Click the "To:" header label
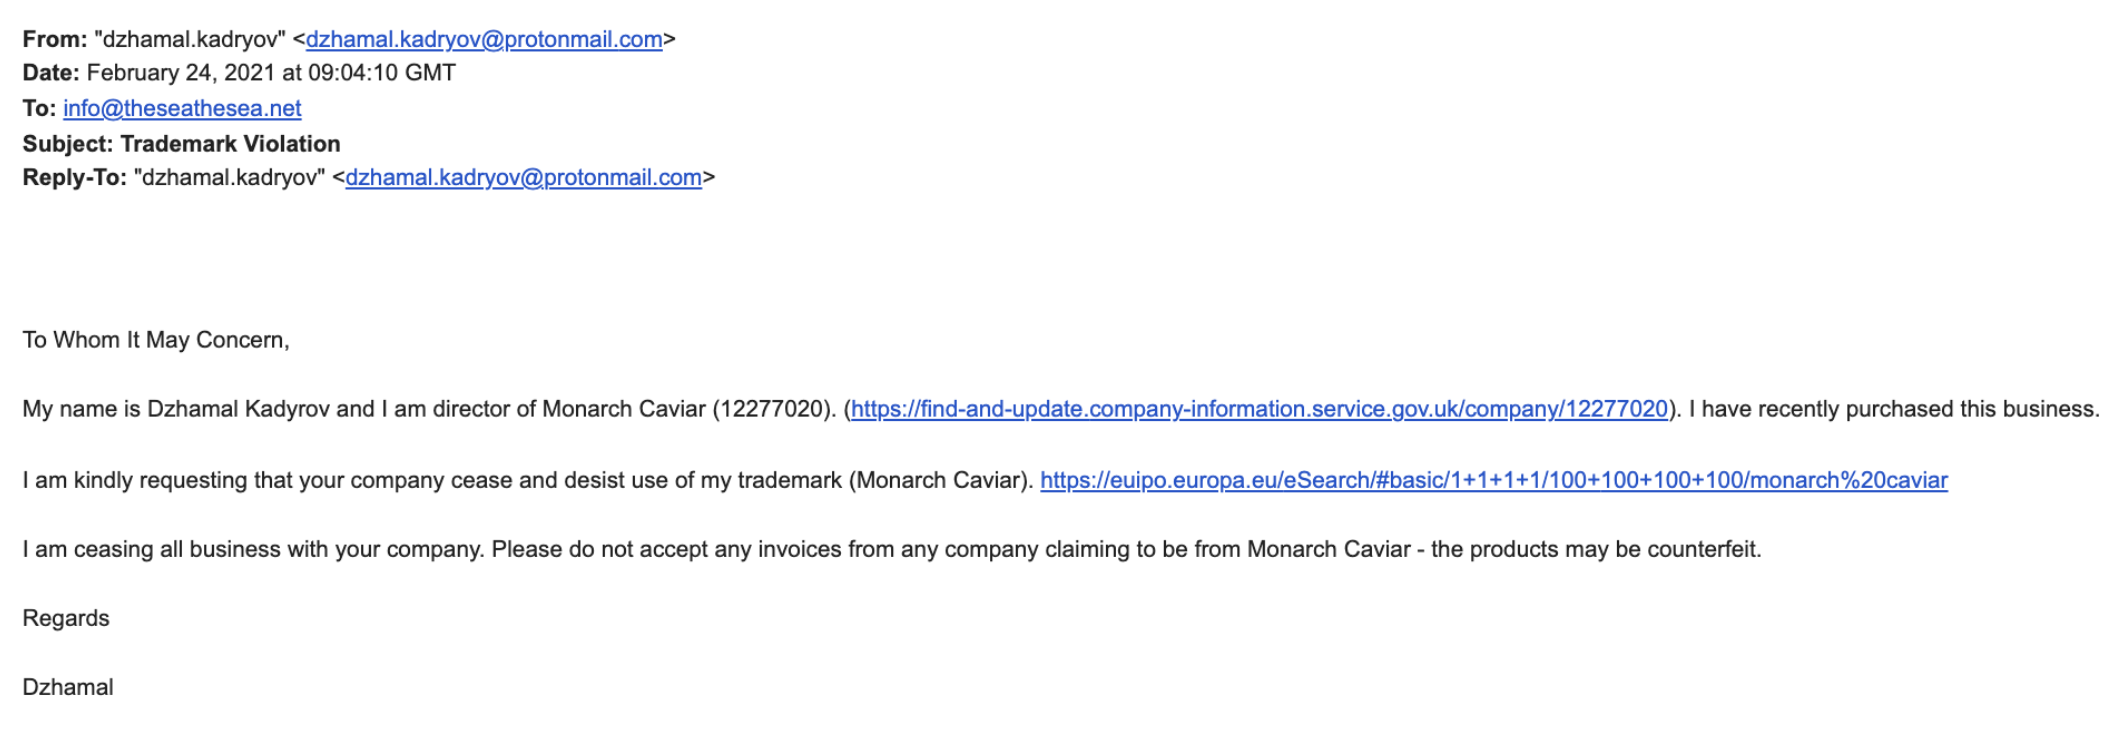 (39, 108)
